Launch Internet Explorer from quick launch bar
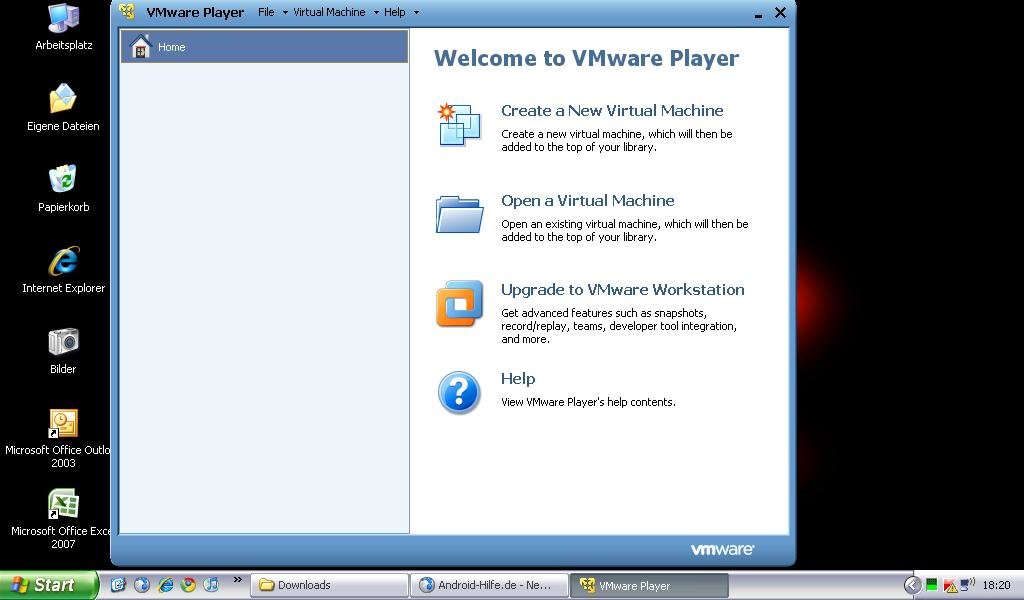 point(165,585)
